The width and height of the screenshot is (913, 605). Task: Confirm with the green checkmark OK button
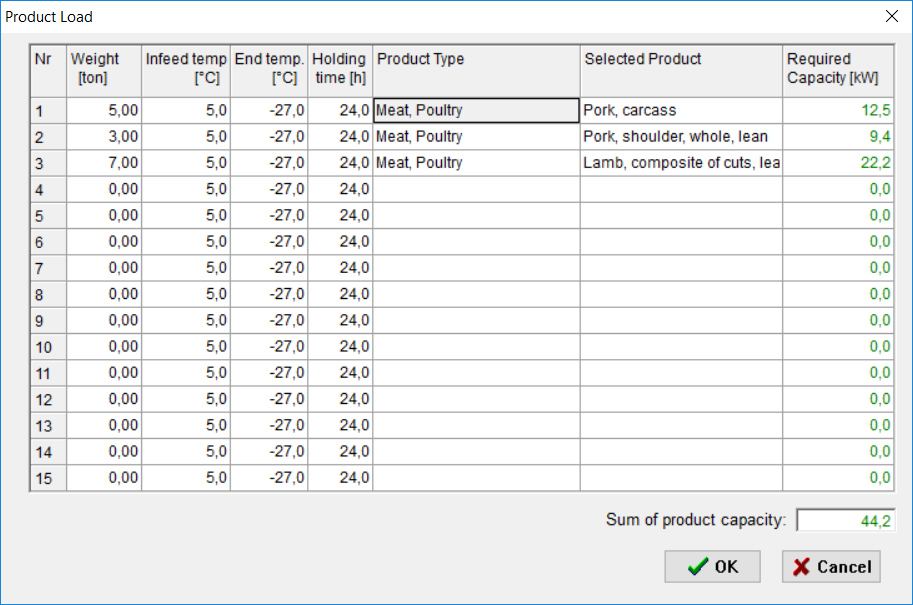[712, 567]
